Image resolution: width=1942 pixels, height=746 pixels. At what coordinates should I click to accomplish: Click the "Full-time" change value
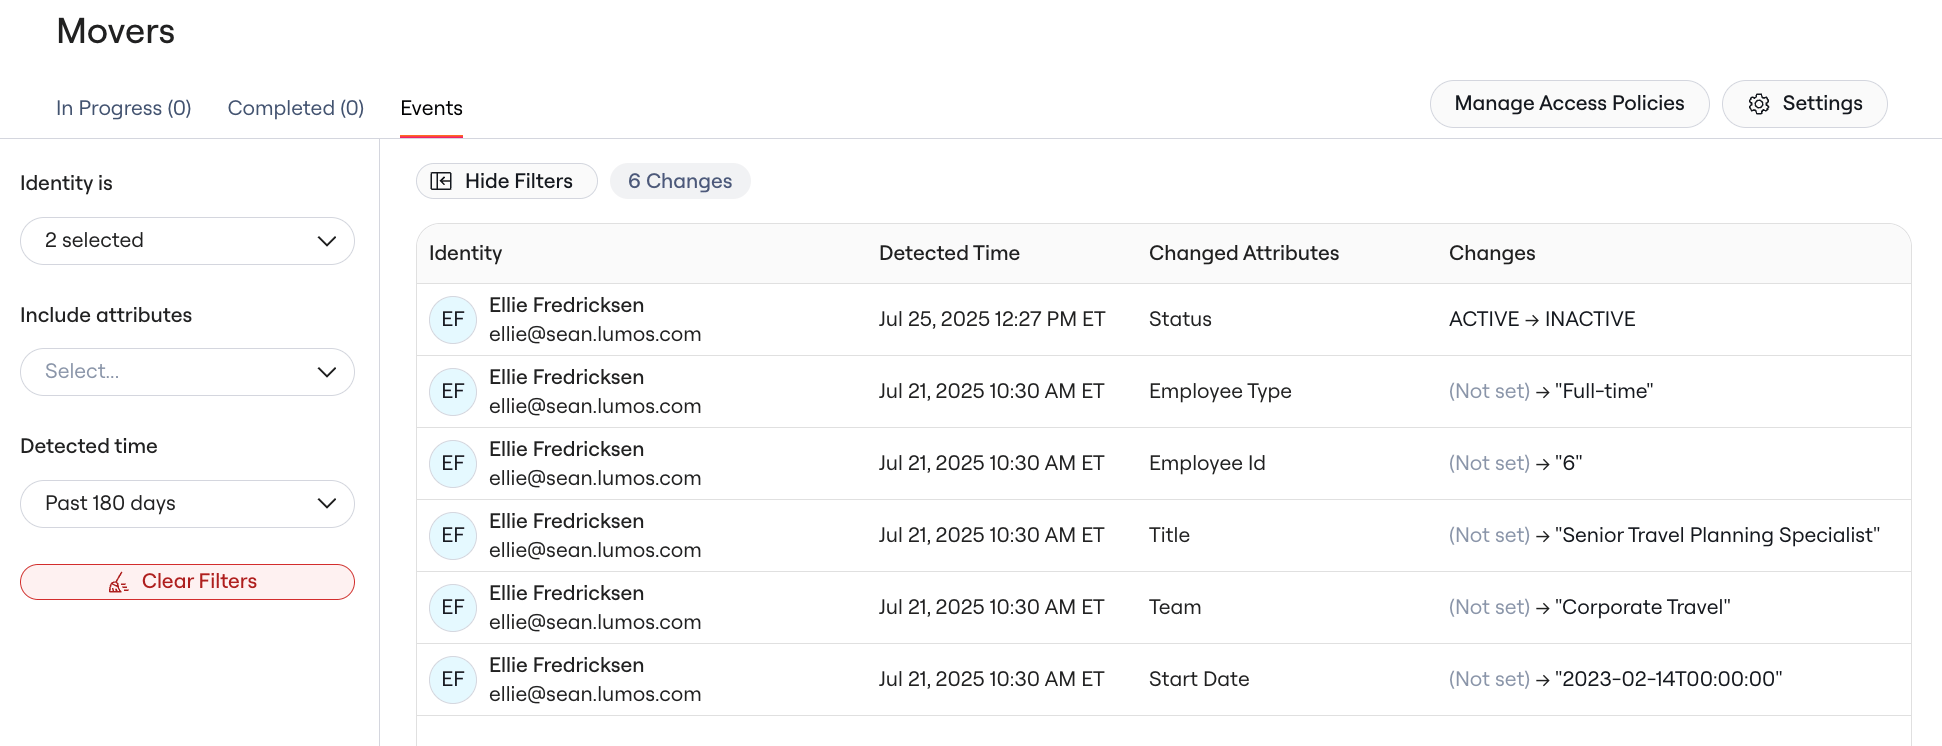(1604, 391)
